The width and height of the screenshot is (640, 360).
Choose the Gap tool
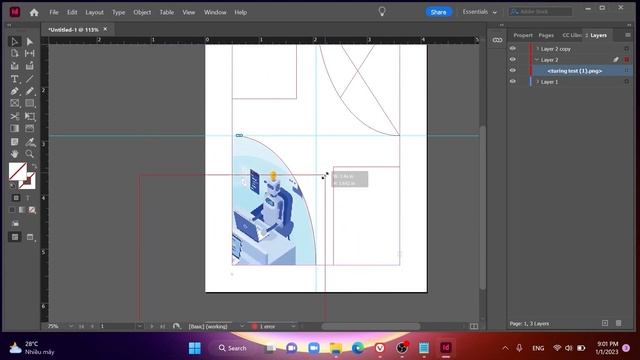tap(30, 53)
